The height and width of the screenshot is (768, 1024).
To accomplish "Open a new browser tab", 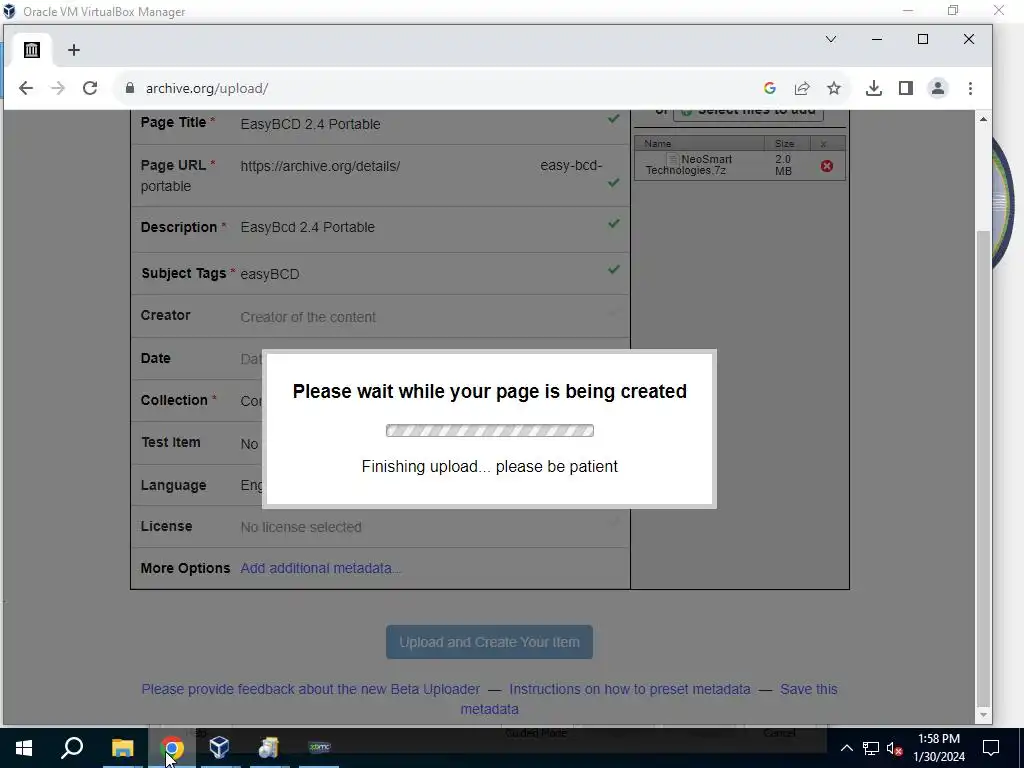I will (x=74, y=50).
